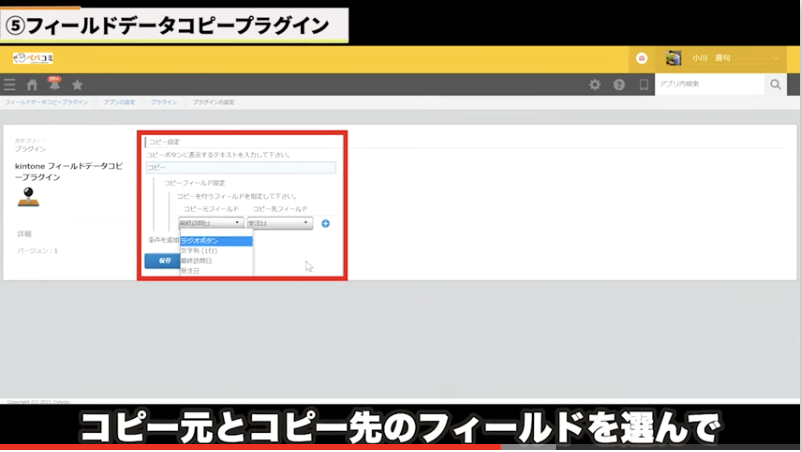Go to the home icon
This screenshot has width=802, height=452.
32,85
